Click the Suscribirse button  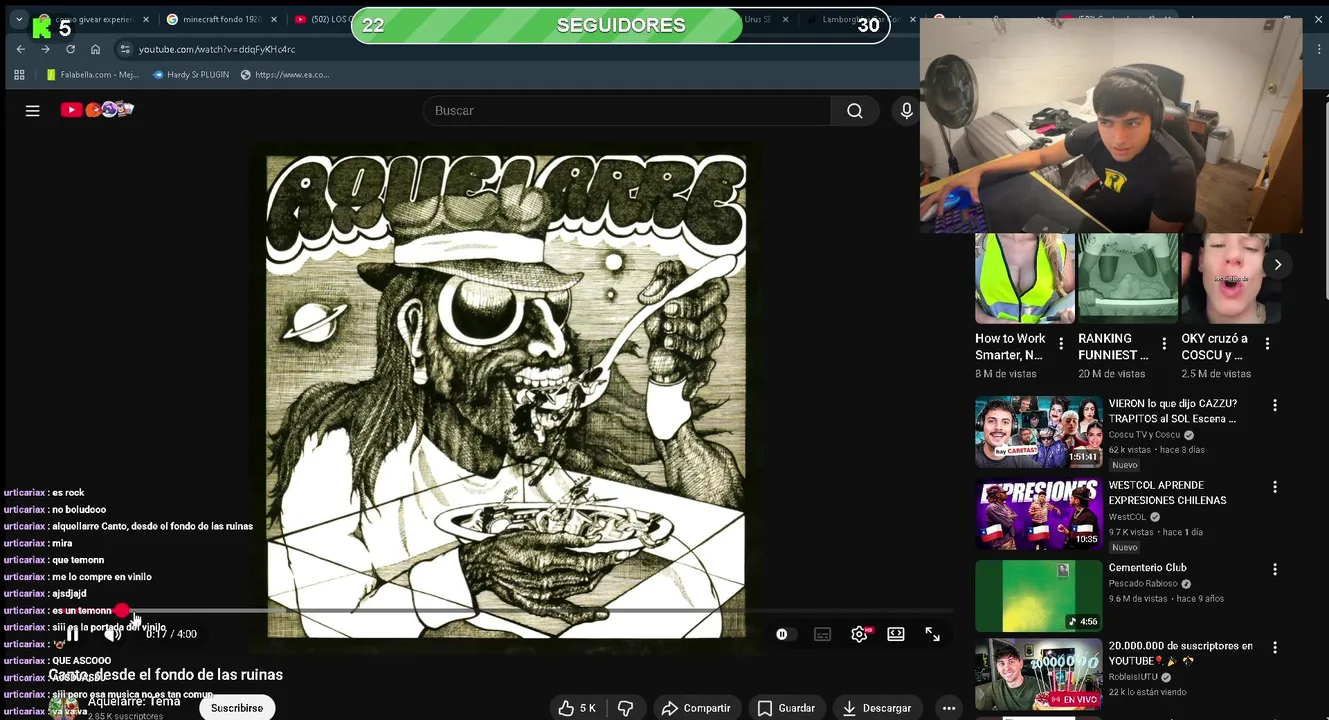(x=237, y=708)
